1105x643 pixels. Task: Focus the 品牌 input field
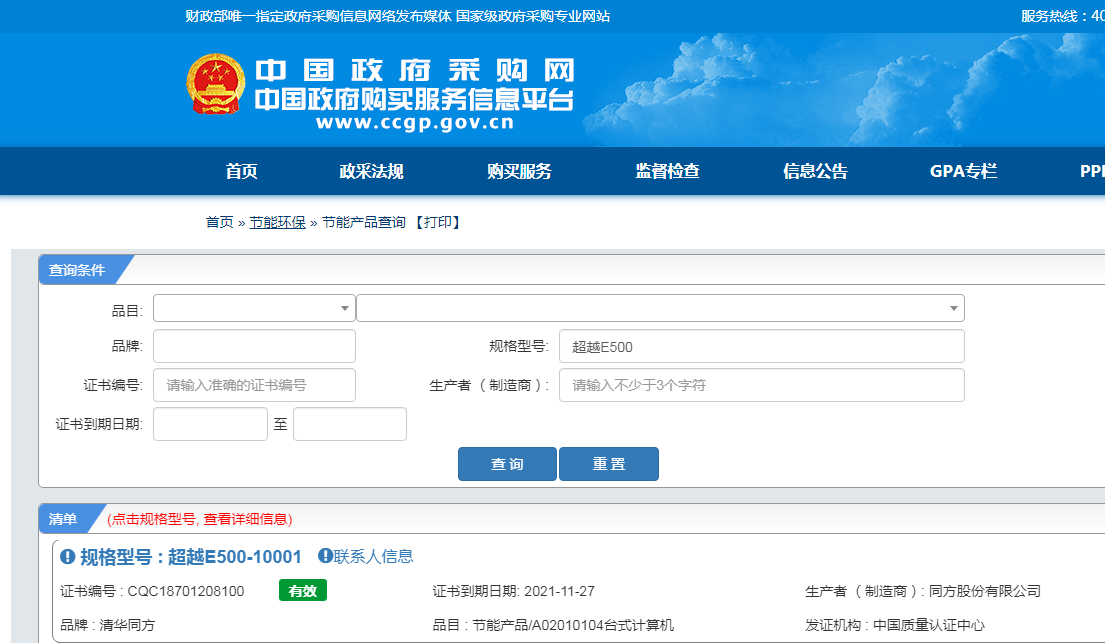pyautogui.click(x=254, y=346)
